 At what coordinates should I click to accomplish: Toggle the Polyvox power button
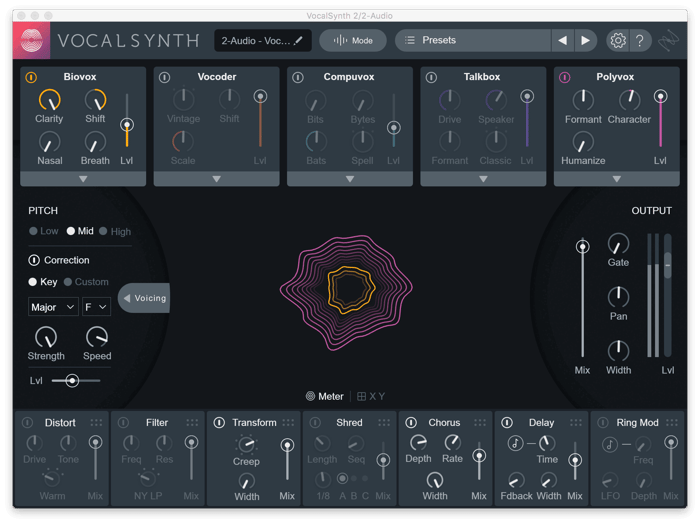(565, 77)
